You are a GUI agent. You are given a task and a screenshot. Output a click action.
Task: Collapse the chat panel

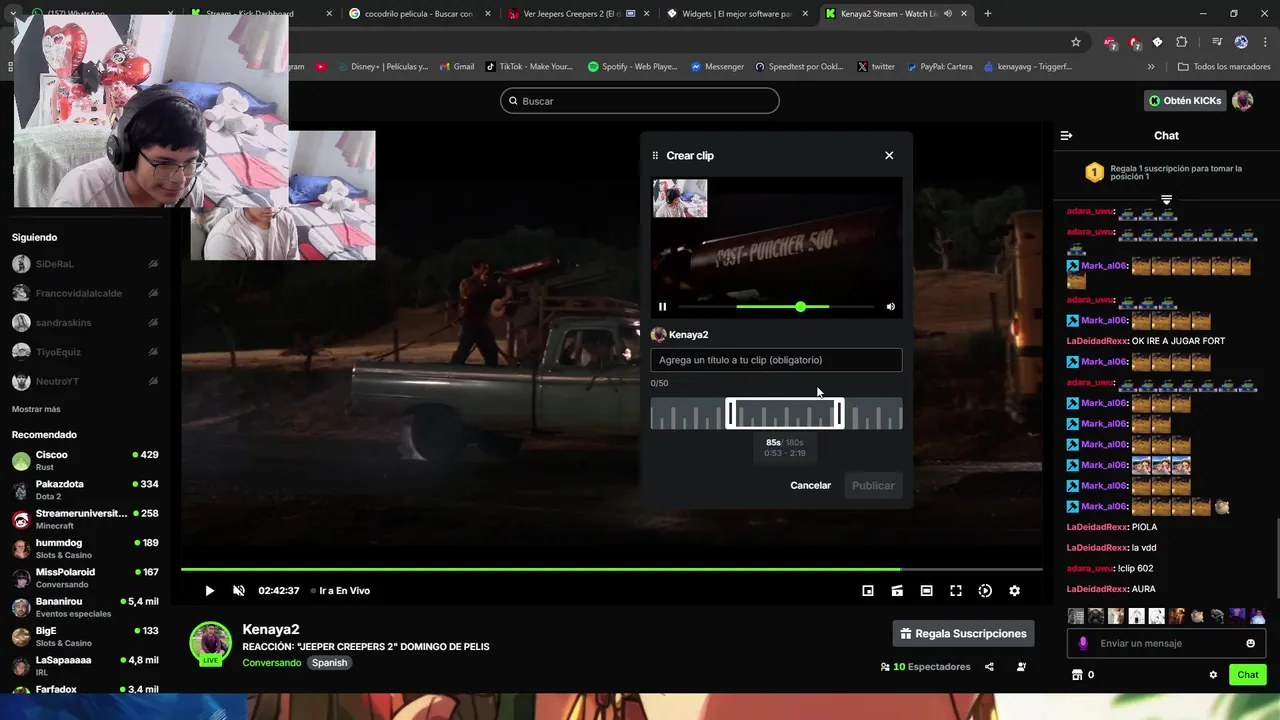1066,136
